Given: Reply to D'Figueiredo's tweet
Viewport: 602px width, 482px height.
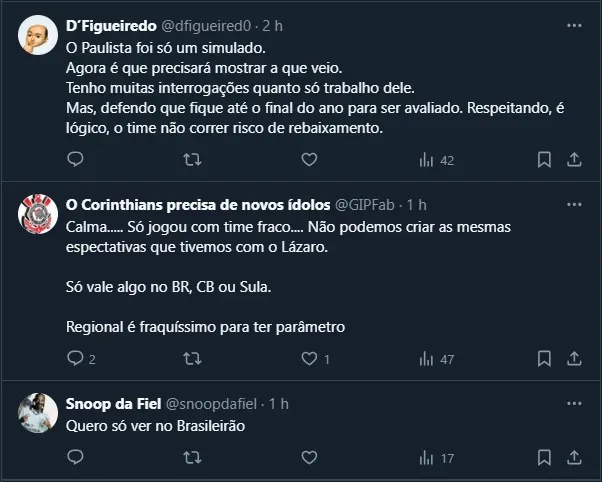Looking at the screenshot, I should pyautogui.click(x=75, y=159).
